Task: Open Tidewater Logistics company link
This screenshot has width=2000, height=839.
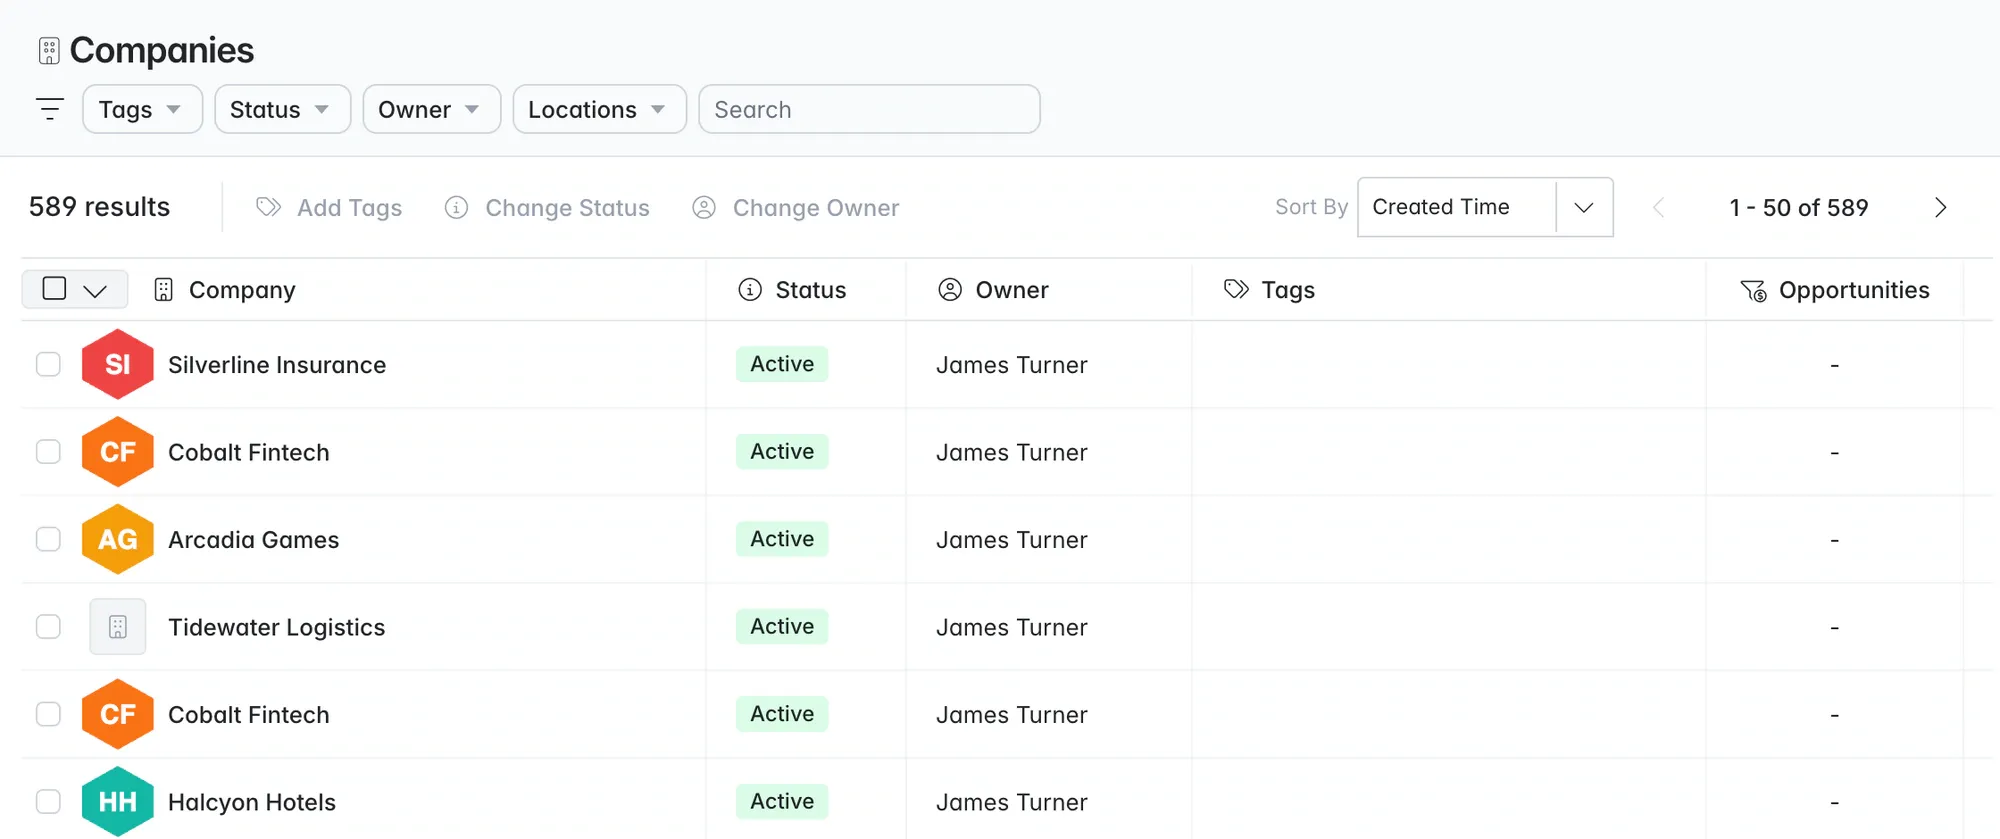Action: 277,627
